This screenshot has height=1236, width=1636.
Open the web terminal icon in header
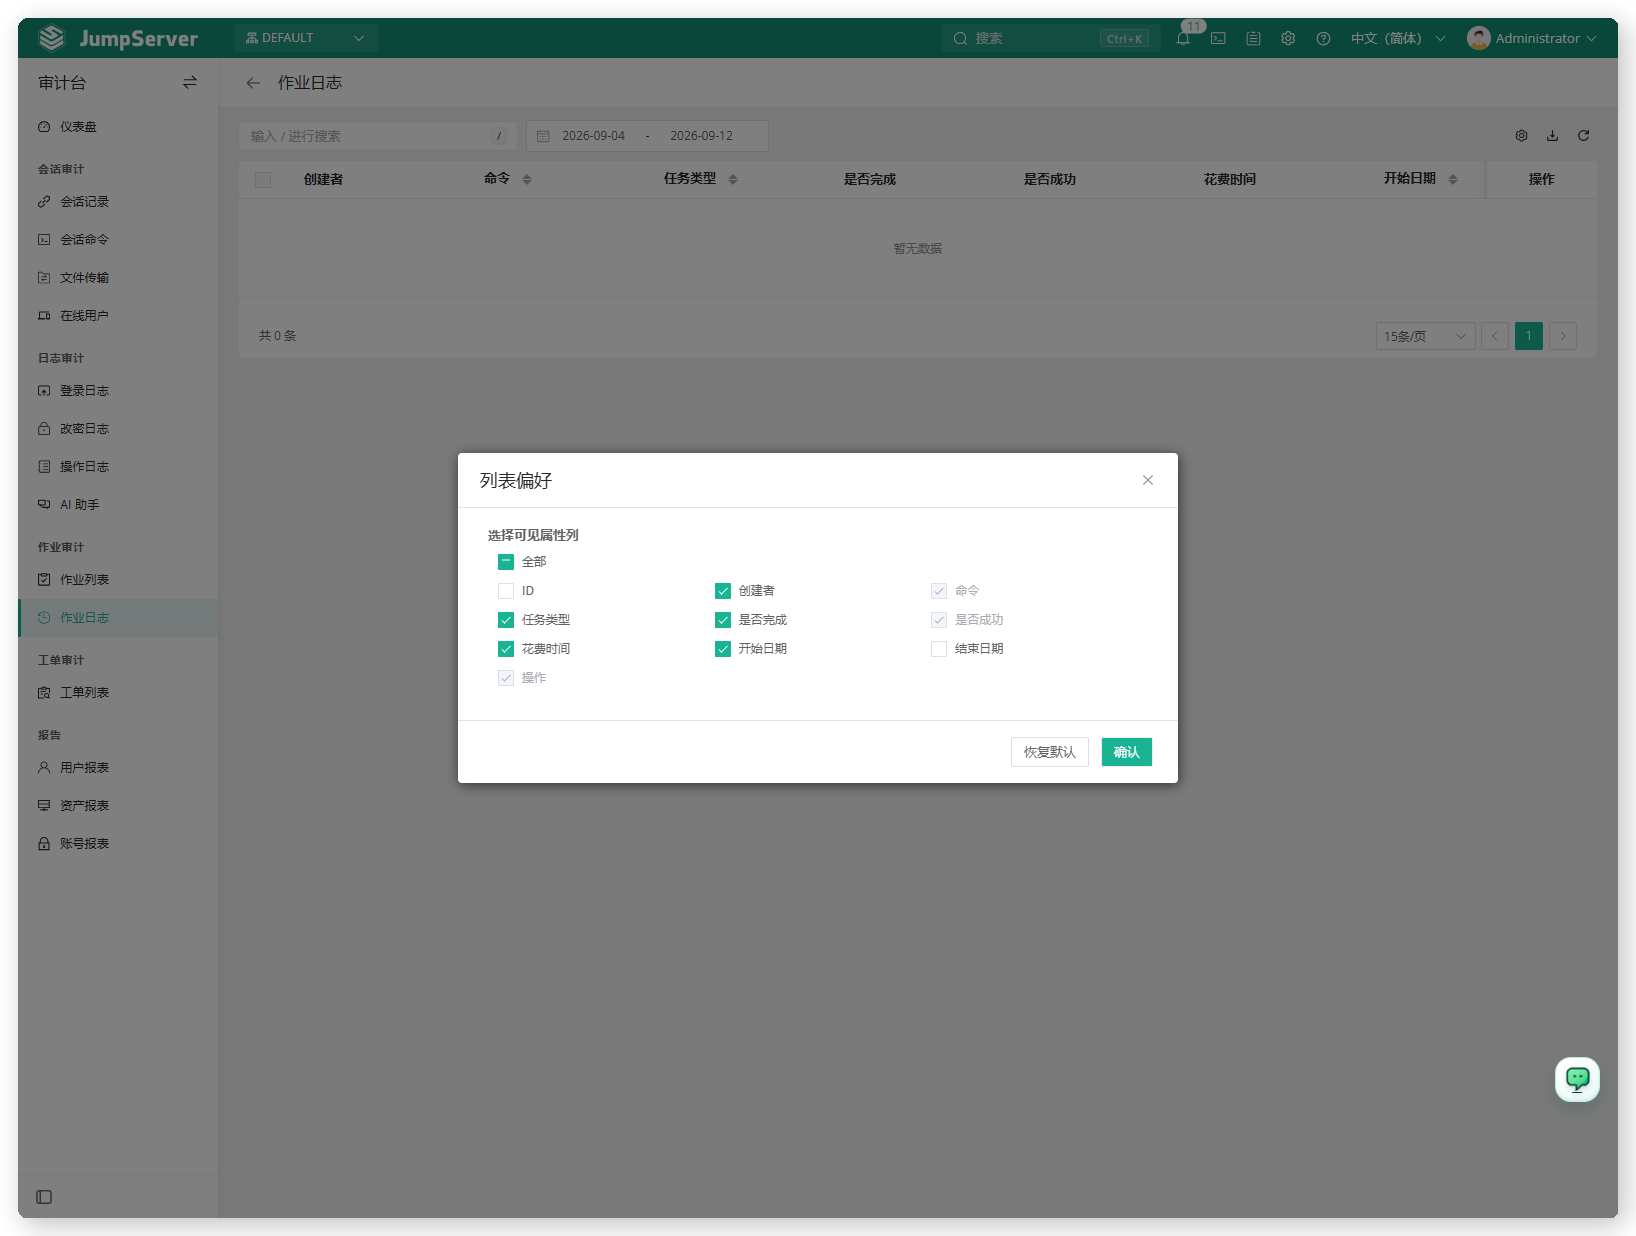(x=1218, y=38)
